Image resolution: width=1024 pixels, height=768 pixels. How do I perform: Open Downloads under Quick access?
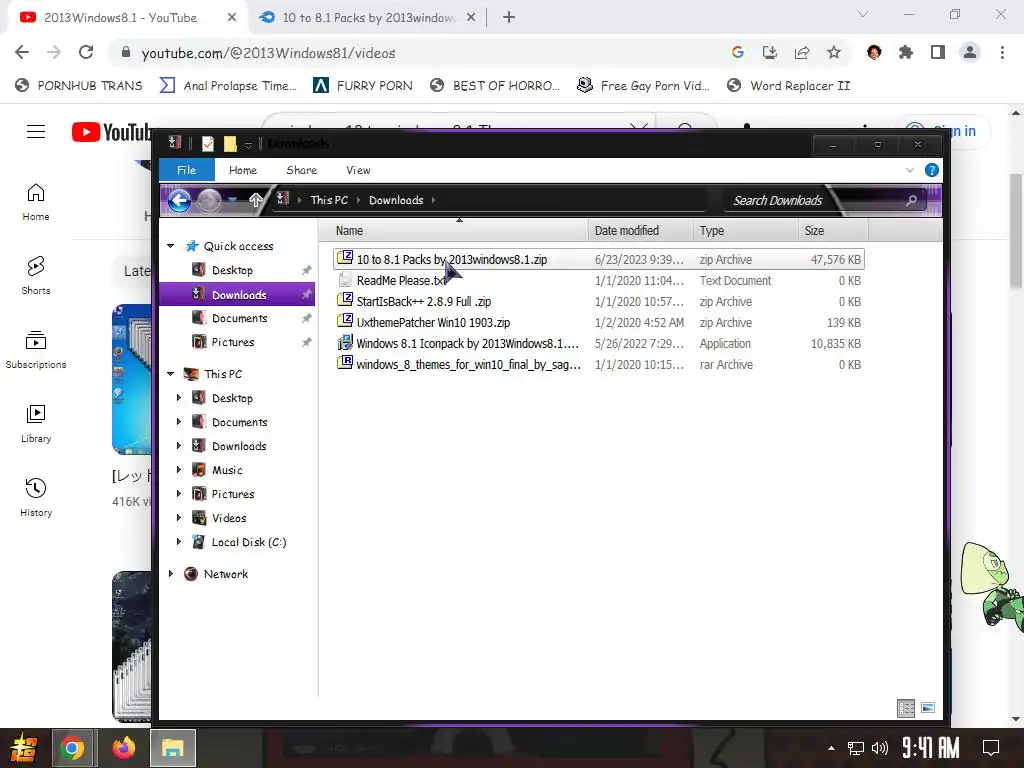(x=238, y=295)
